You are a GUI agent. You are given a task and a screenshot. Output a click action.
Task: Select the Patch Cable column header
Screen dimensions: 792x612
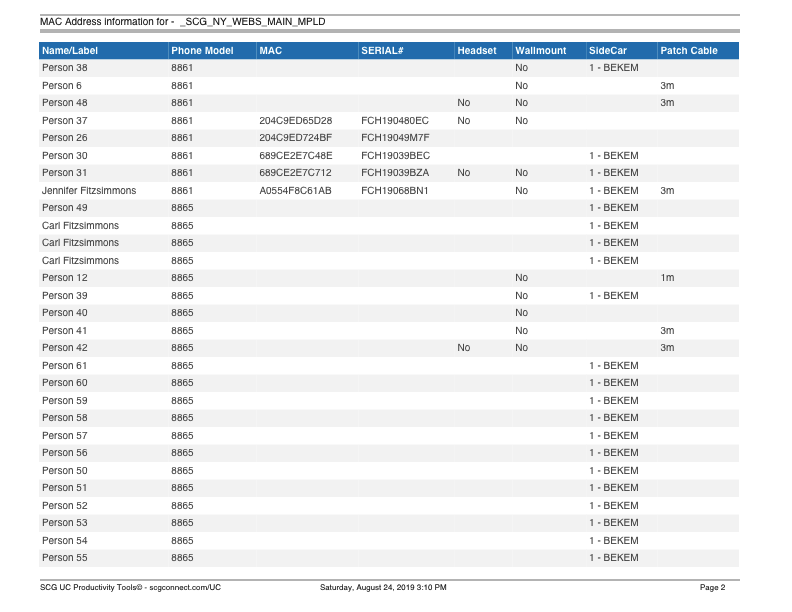click(x=689, y=51)
